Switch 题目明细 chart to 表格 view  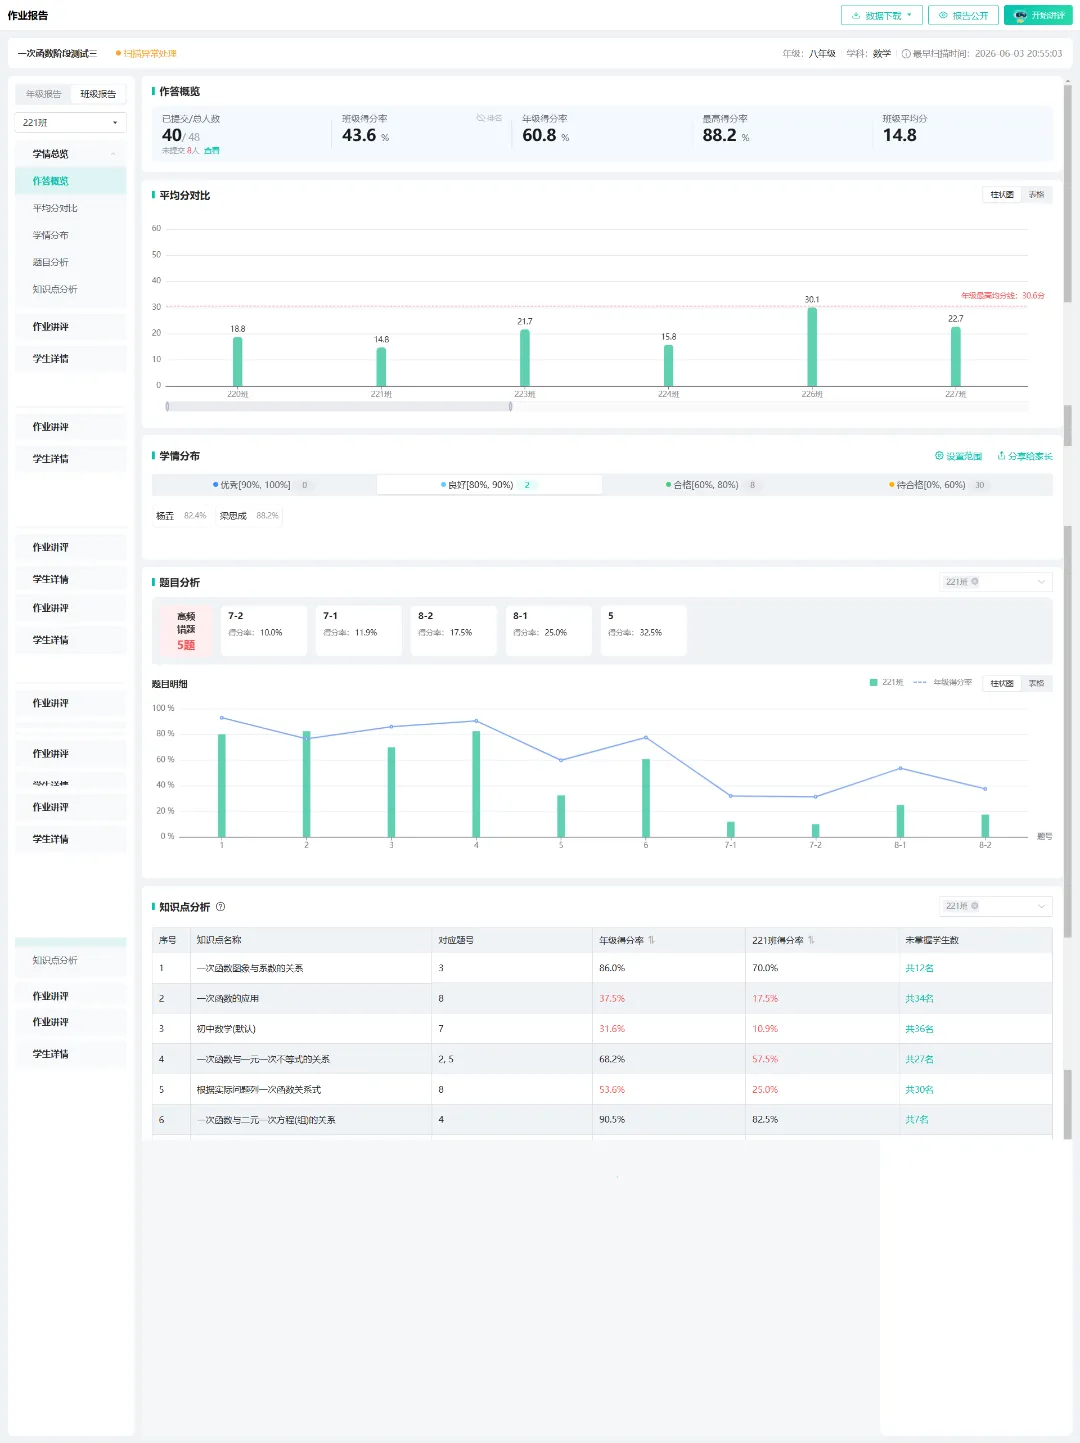[1036, 683]
